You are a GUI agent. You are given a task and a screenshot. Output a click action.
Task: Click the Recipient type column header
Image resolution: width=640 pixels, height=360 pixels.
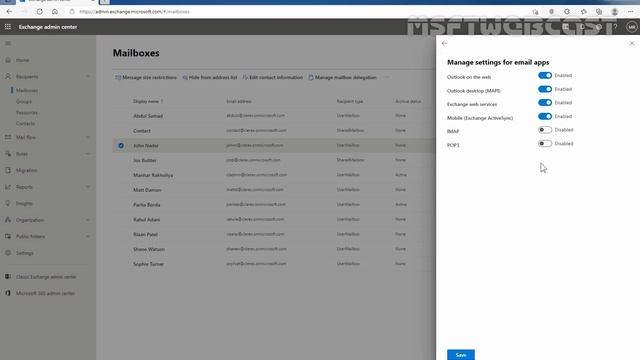click(349, 101)
